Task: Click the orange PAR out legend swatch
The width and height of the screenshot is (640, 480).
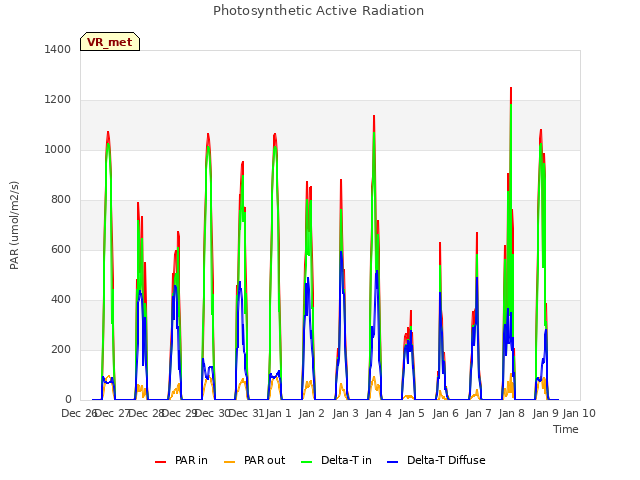Action: 230,462
